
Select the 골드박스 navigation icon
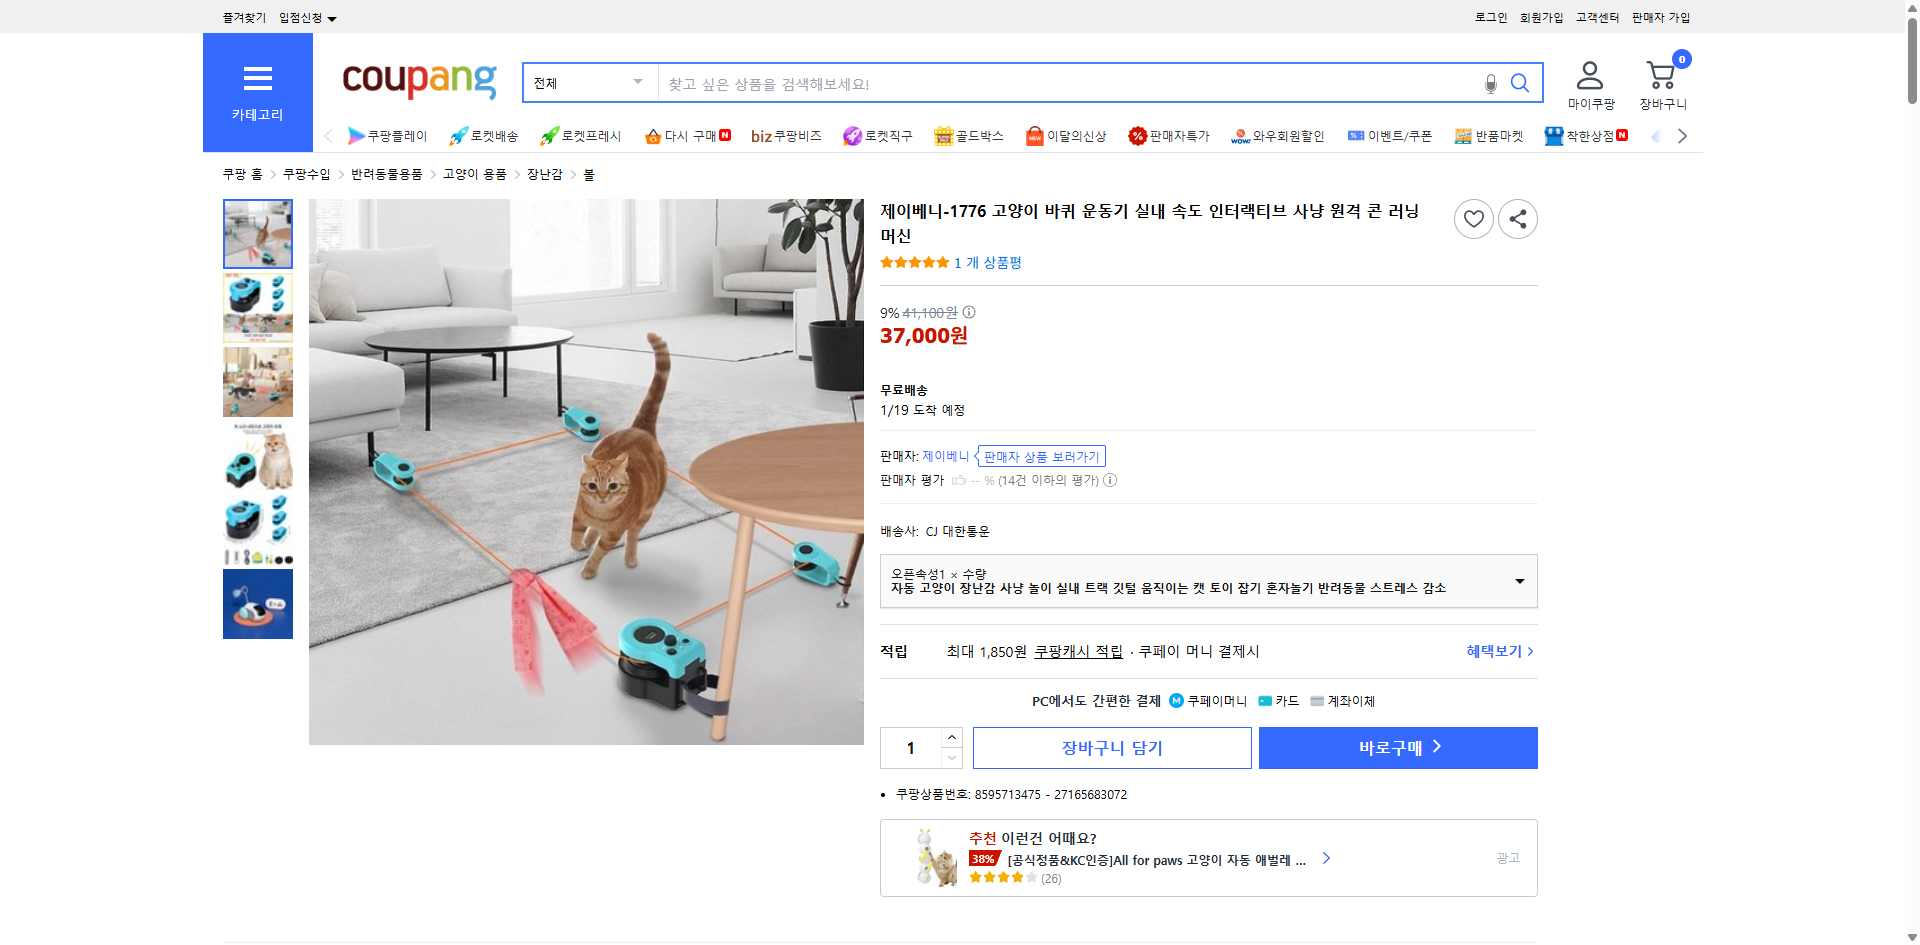944,135
